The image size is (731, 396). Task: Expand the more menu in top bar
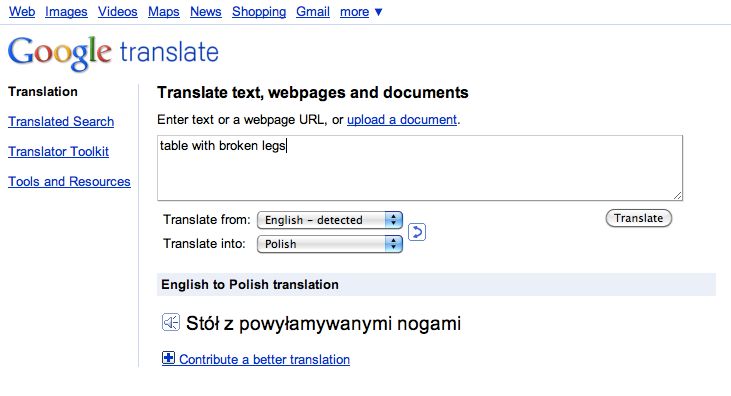coord(361,12)
